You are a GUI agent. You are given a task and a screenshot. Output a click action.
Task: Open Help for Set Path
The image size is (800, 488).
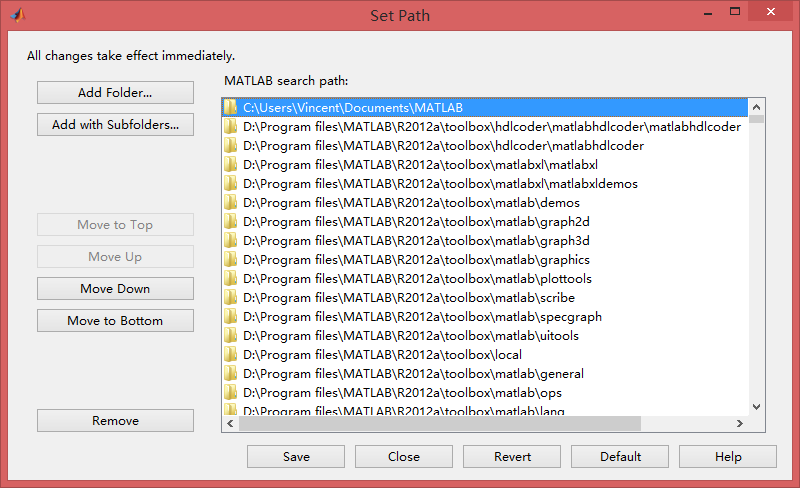[728, 456]
